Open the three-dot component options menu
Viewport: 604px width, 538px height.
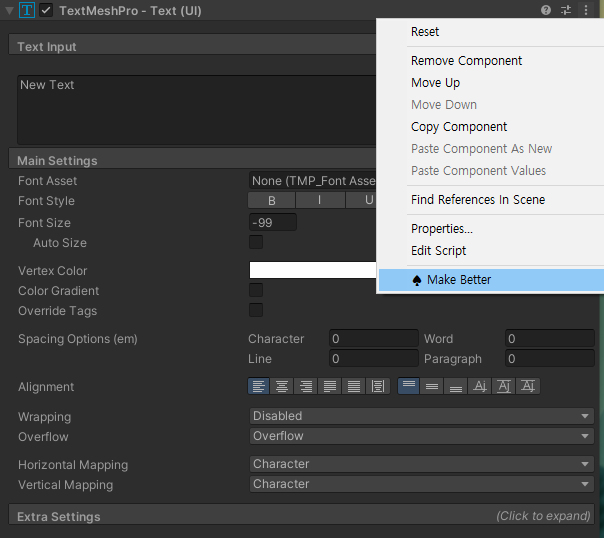pos(586,10)
